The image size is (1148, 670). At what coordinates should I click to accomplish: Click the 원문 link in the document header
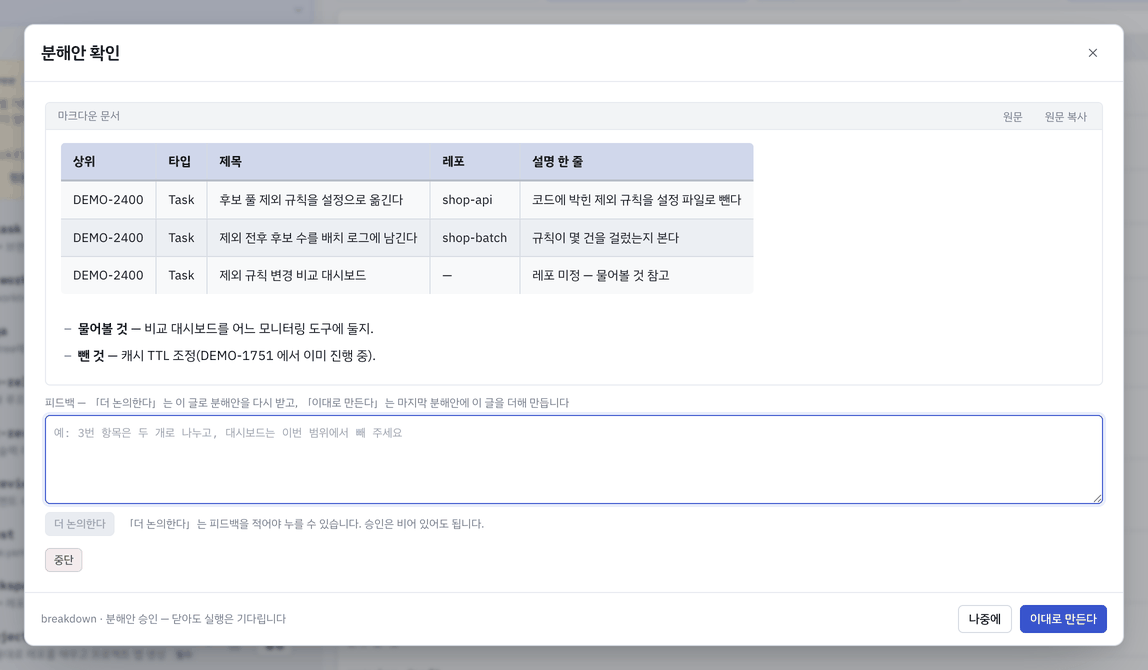(x=1013, y=116)
